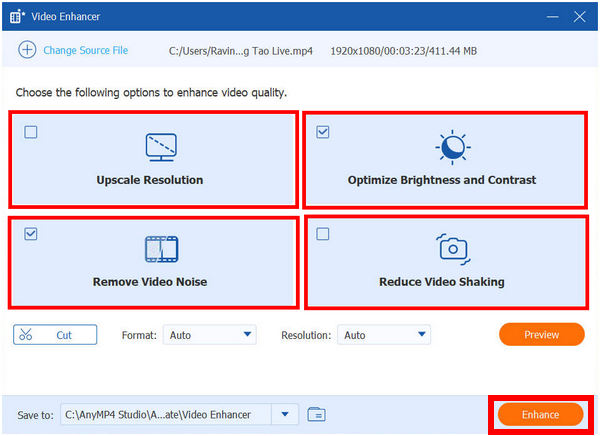Screen dimensions: 600x436
Task: Click the orange Enhance button
Action: pyautogui.click(x=540, y=415)
